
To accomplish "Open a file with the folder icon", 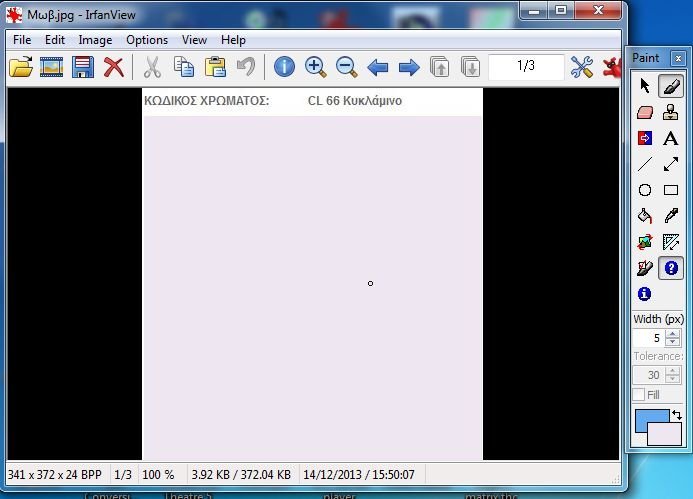I will [x=21, y=67].
